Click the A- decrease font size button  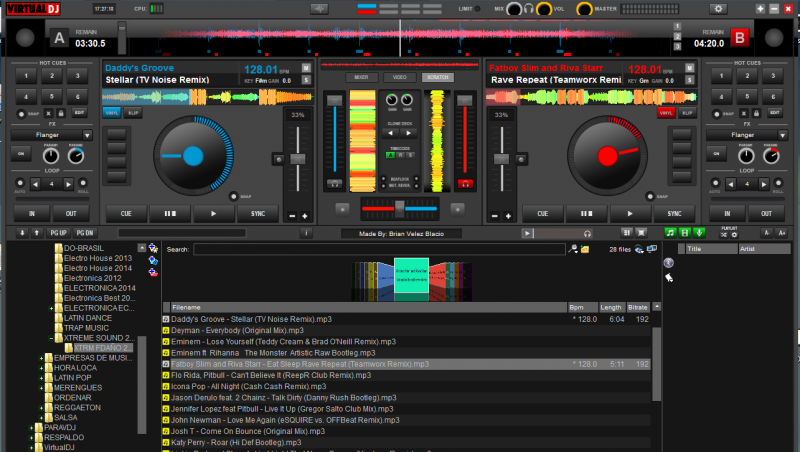[767, 233]
